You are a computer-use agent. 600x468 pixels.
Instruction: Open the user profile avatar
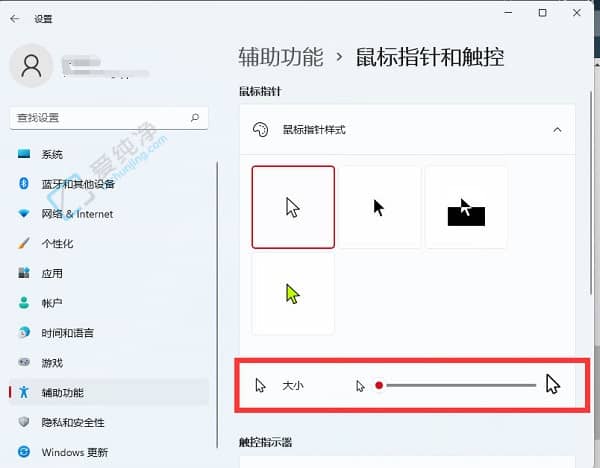[x=31, y=66]
